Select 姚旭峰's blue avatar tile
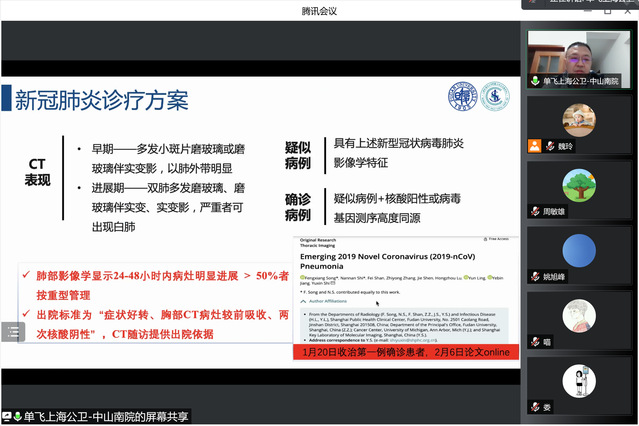The image size is (639, 426). tap(578, 250)
